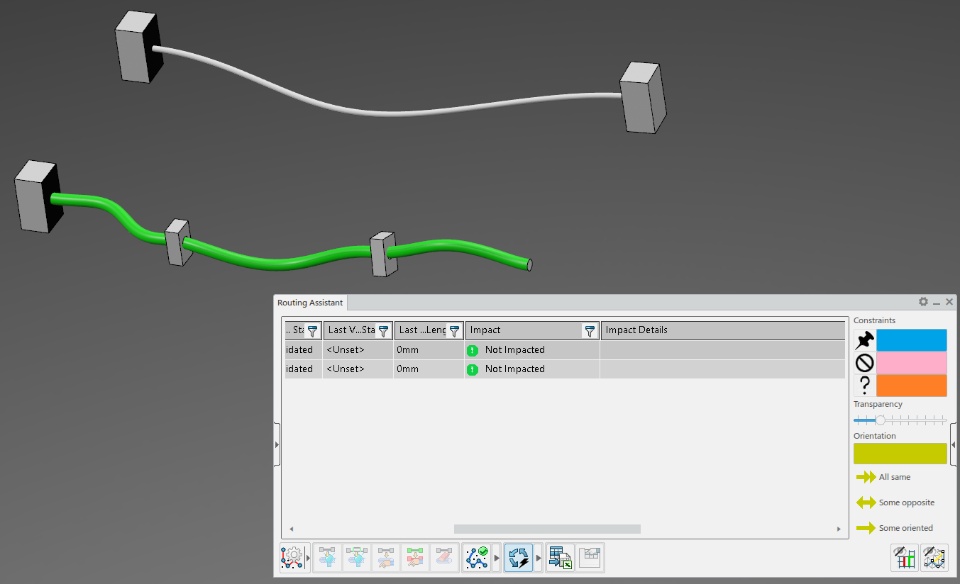Click the All same orientation label

click(894, 477)
